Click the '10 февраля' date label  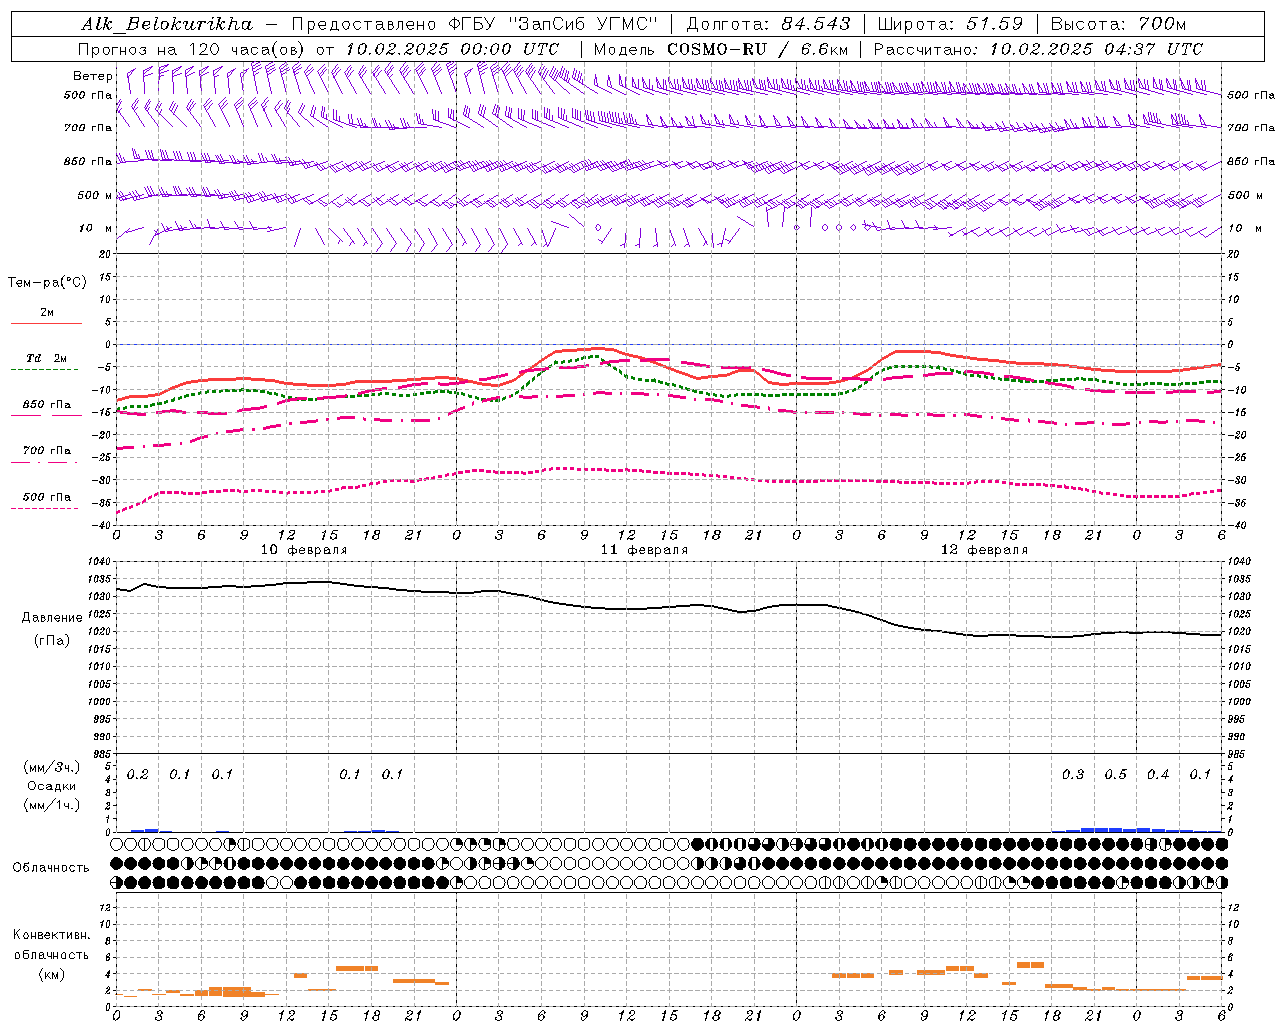[x=304, y=550]
